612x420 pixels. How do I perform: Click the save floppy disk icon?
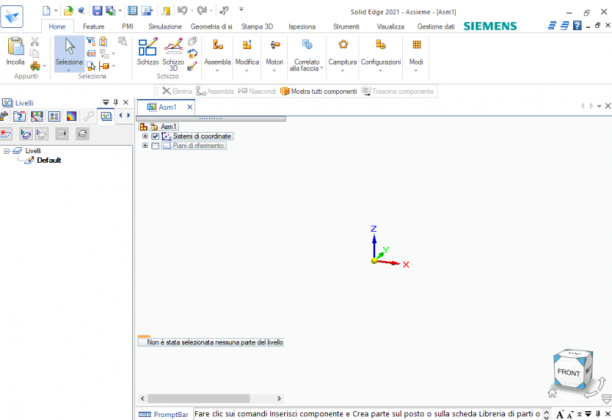pyautogui.click(x=97, y=11)
